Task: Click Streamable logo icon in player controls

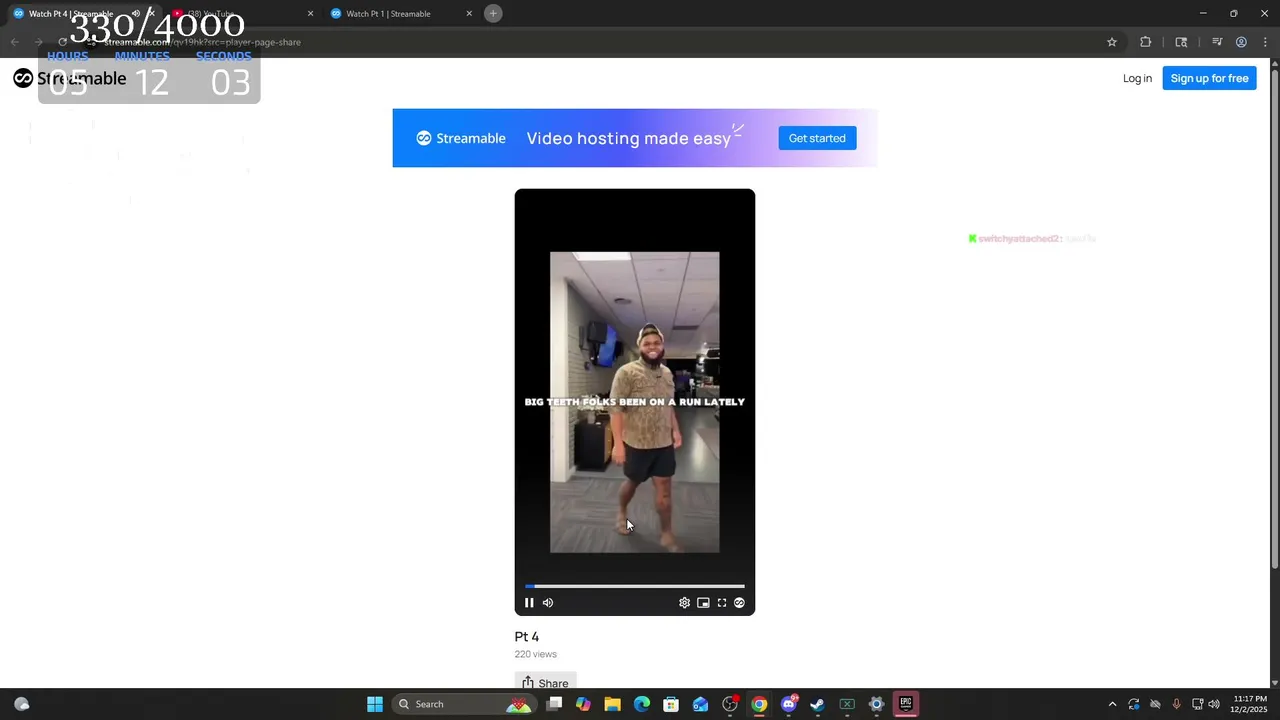Action: [739, 603]
